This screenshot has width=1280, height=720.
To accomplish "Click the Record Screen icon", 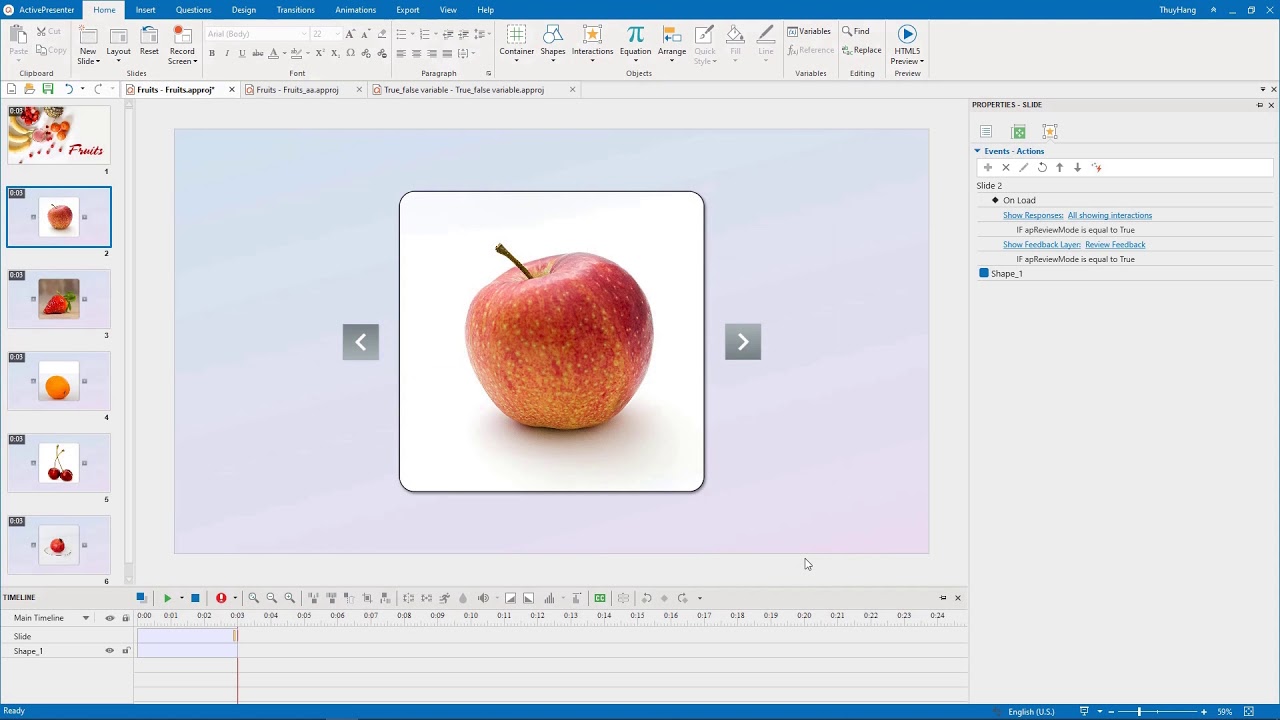I will click(182, 36).
